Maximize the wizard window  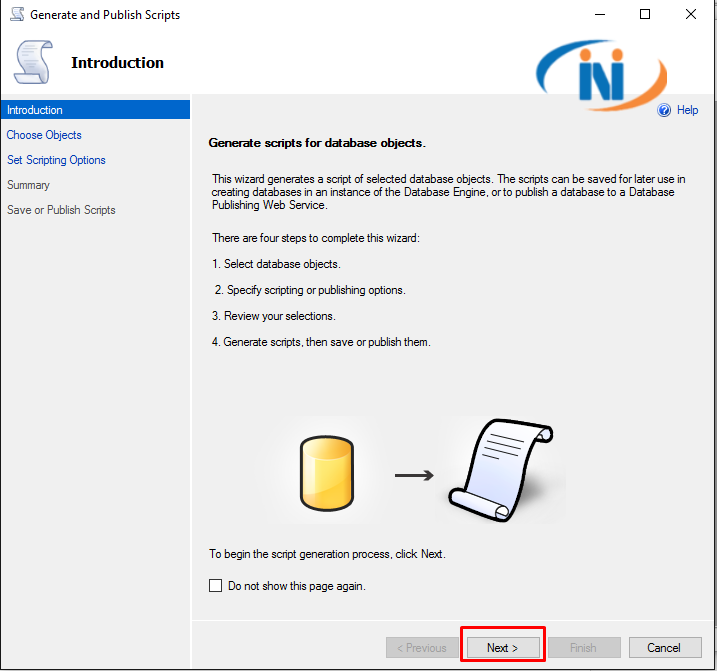coord(645,14)
